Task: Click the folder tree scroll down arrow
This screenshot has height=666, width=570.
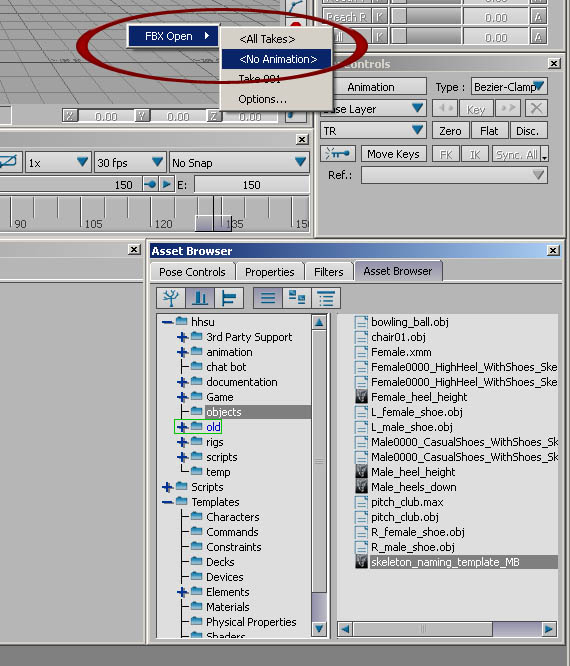Action: 319,628
